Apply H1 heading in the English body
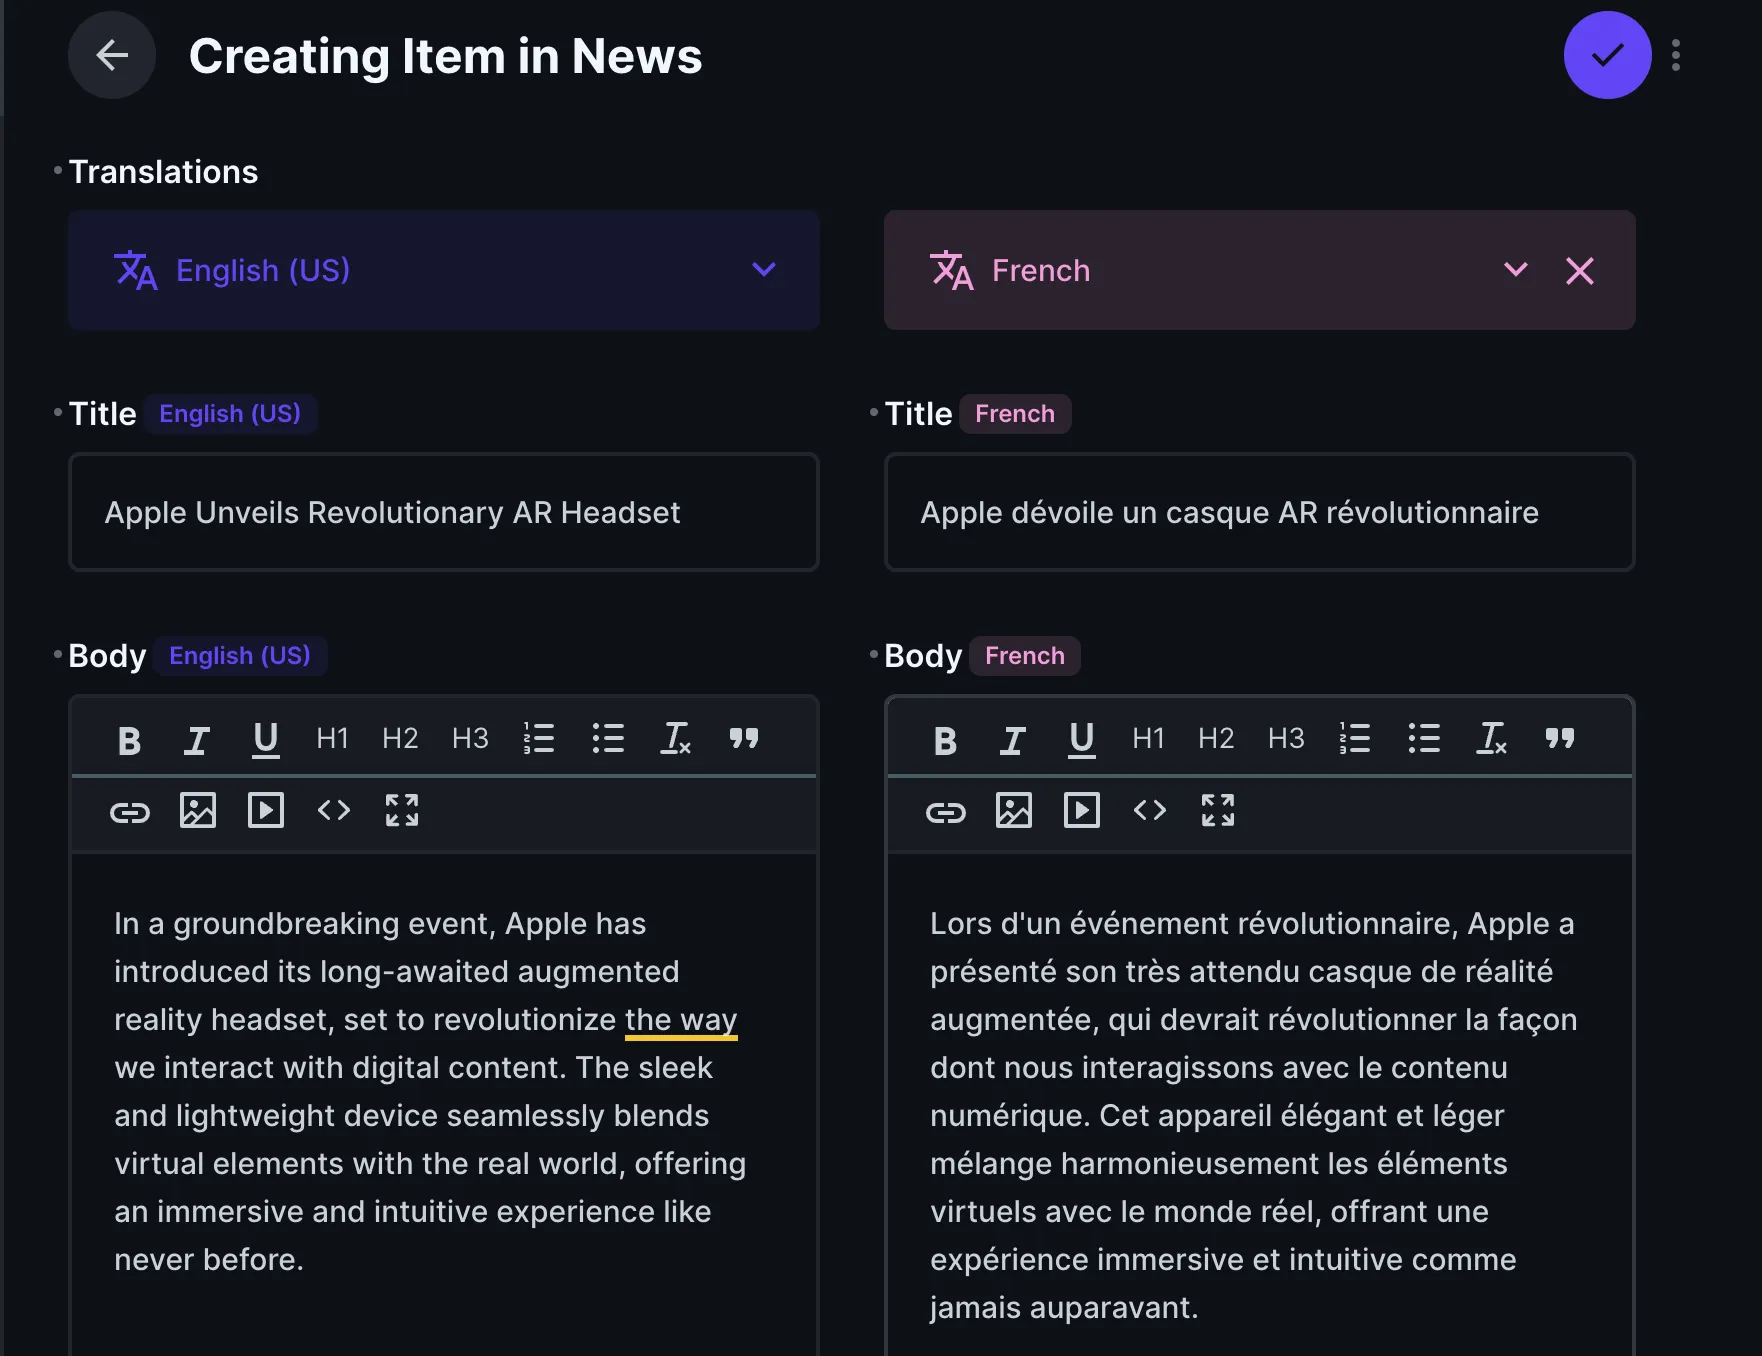Screen dimensions: 1762x1356 (331, 739)
